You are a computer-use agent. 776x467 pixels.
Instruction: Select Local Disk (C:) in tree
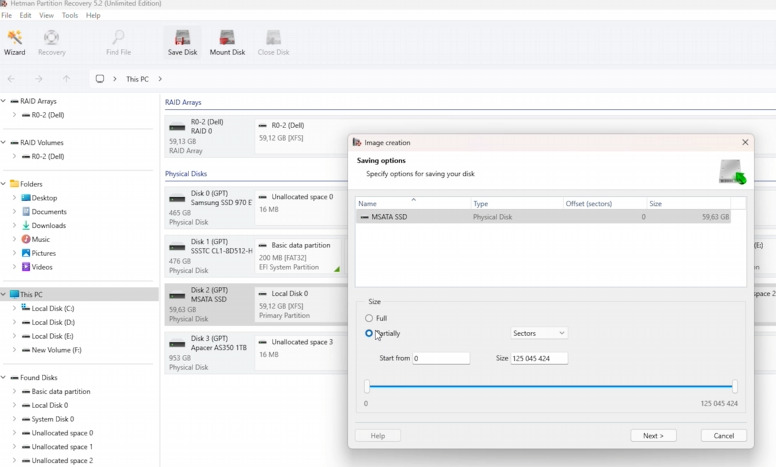(52, 309)
